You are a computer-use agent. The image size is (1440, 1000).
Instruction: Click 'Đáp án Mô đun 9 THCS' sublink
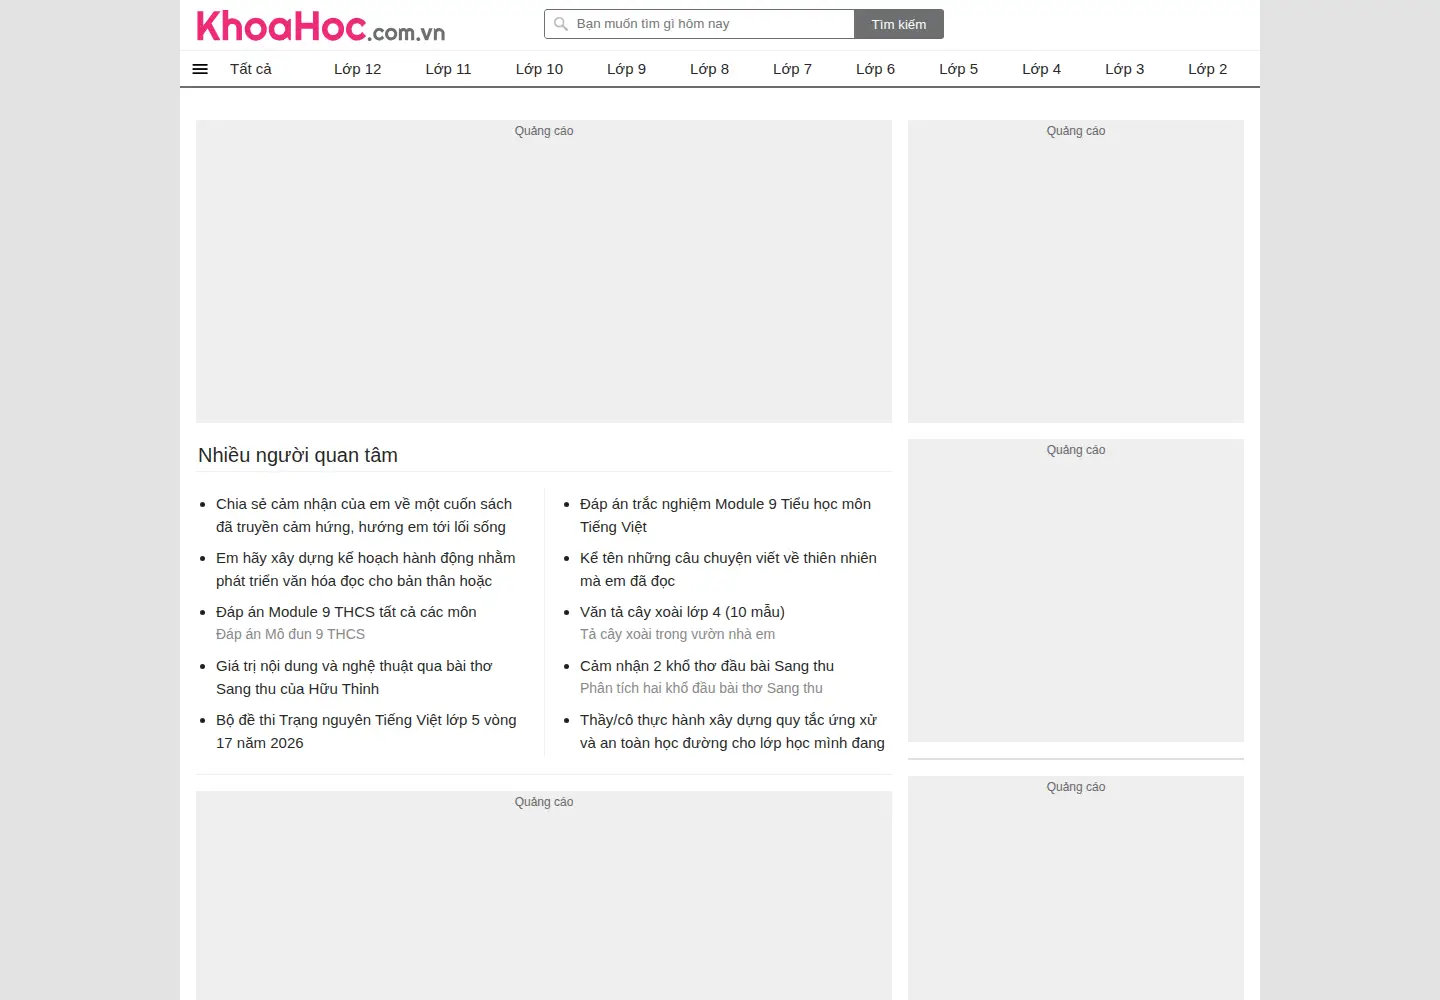click(x=290, y=634)
